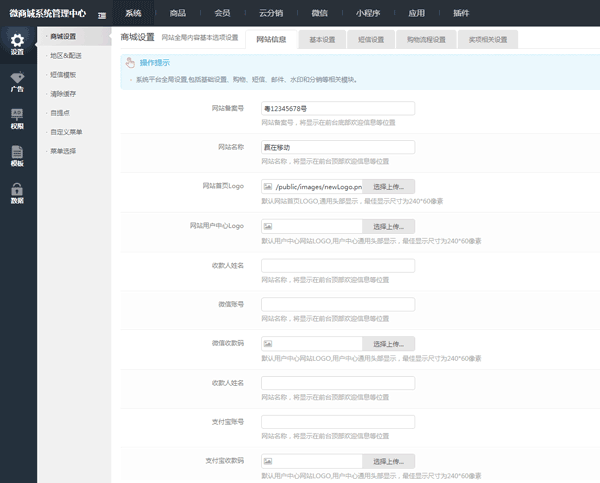
Task: Focus the 网站名称 input field
Action: pos(337,147)
